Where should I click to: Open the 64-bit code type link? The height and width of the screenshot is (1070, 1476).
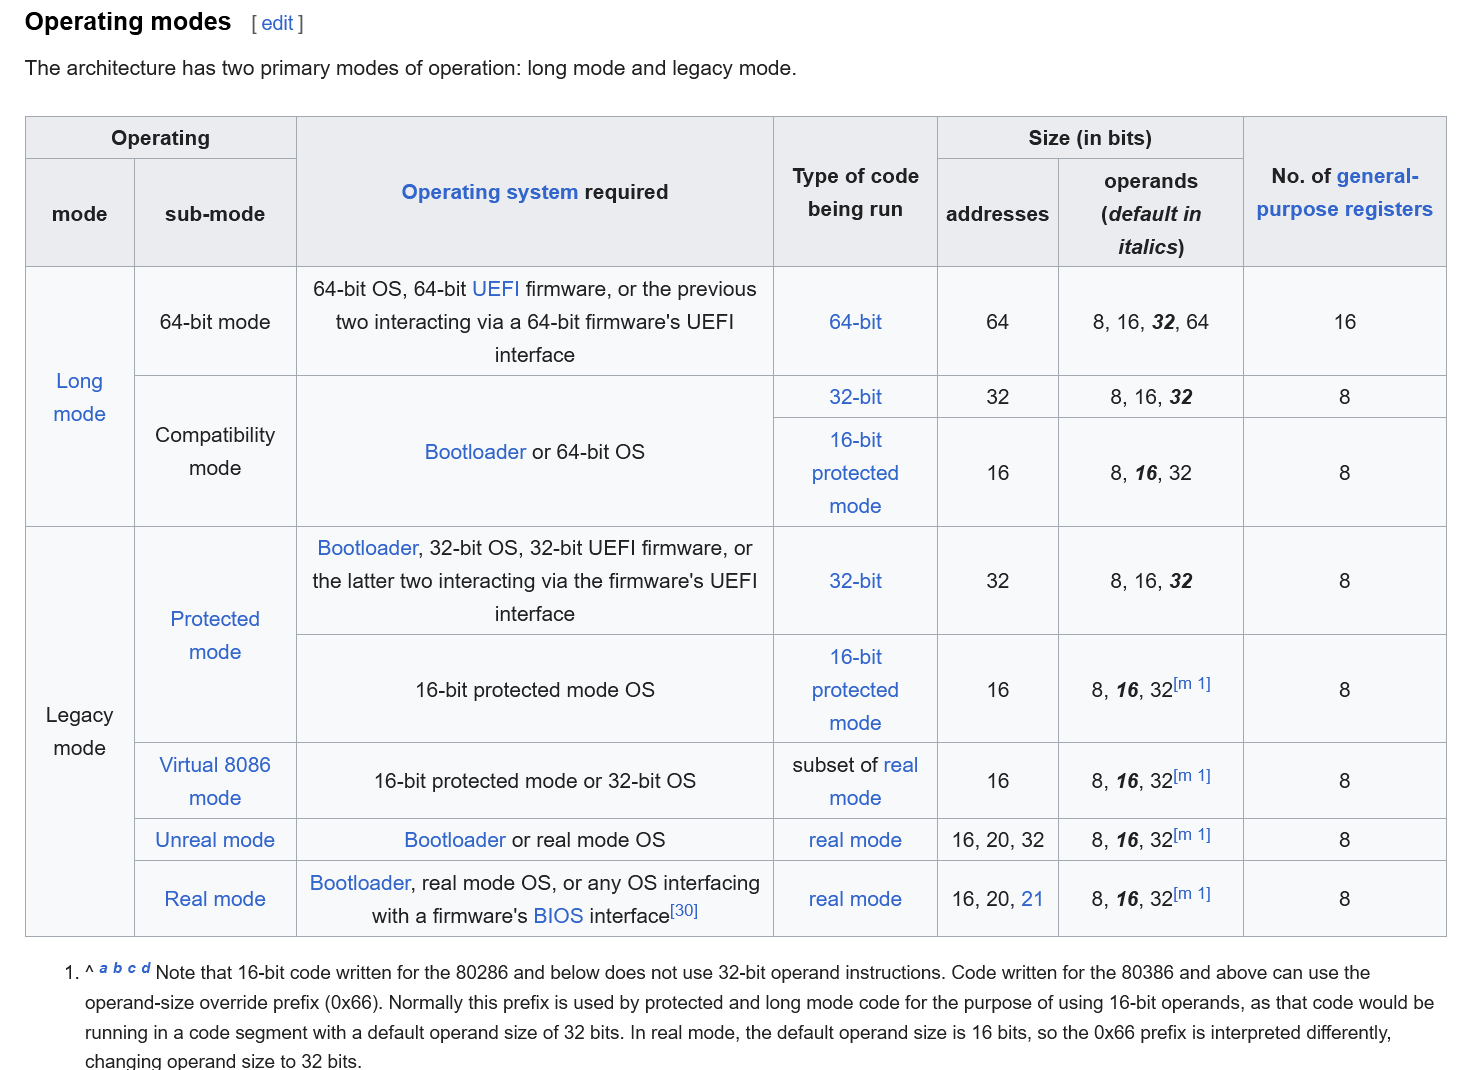[x=855, y=322]
